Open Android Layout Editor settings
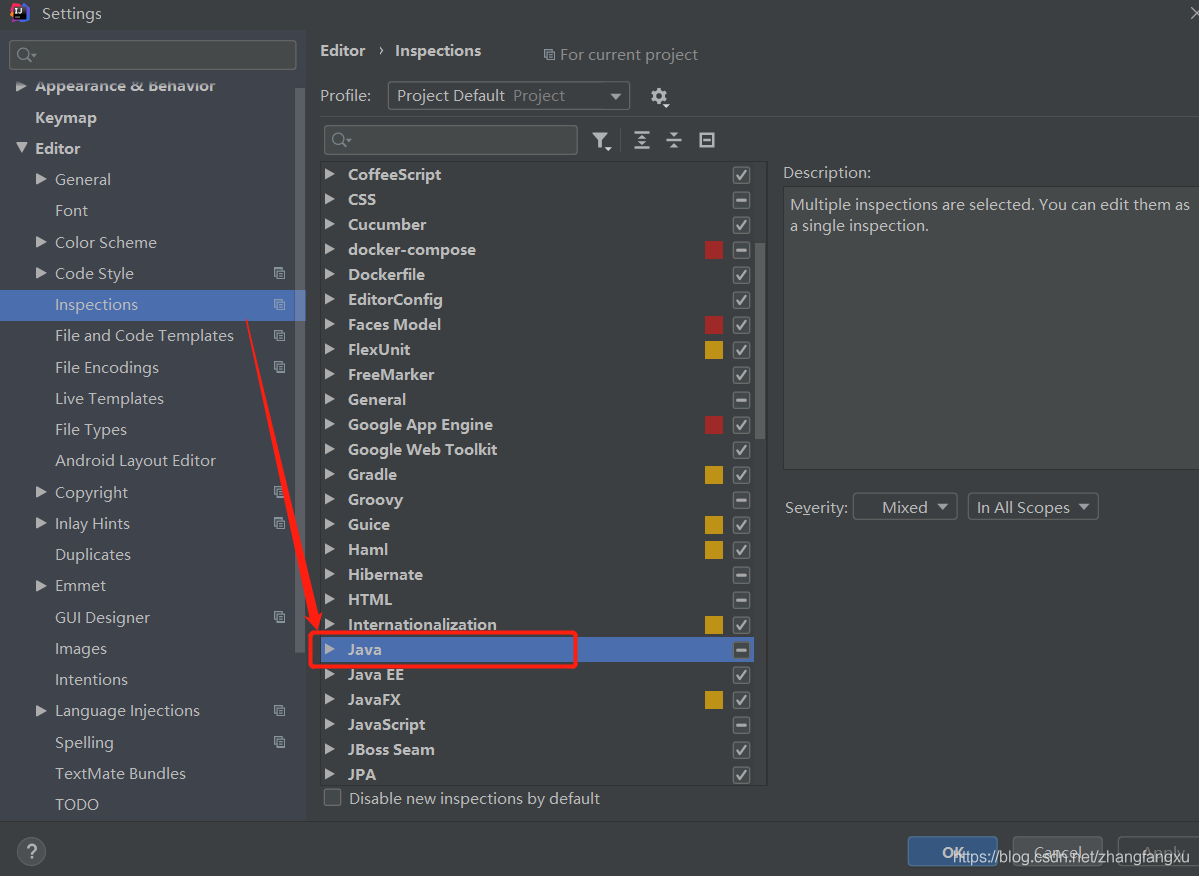 pos(135,461)
